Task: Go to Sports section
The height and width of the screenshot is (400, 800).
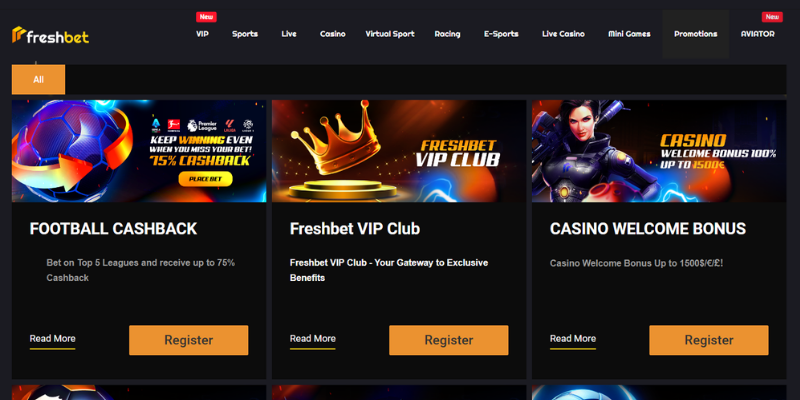Action: 245,34
